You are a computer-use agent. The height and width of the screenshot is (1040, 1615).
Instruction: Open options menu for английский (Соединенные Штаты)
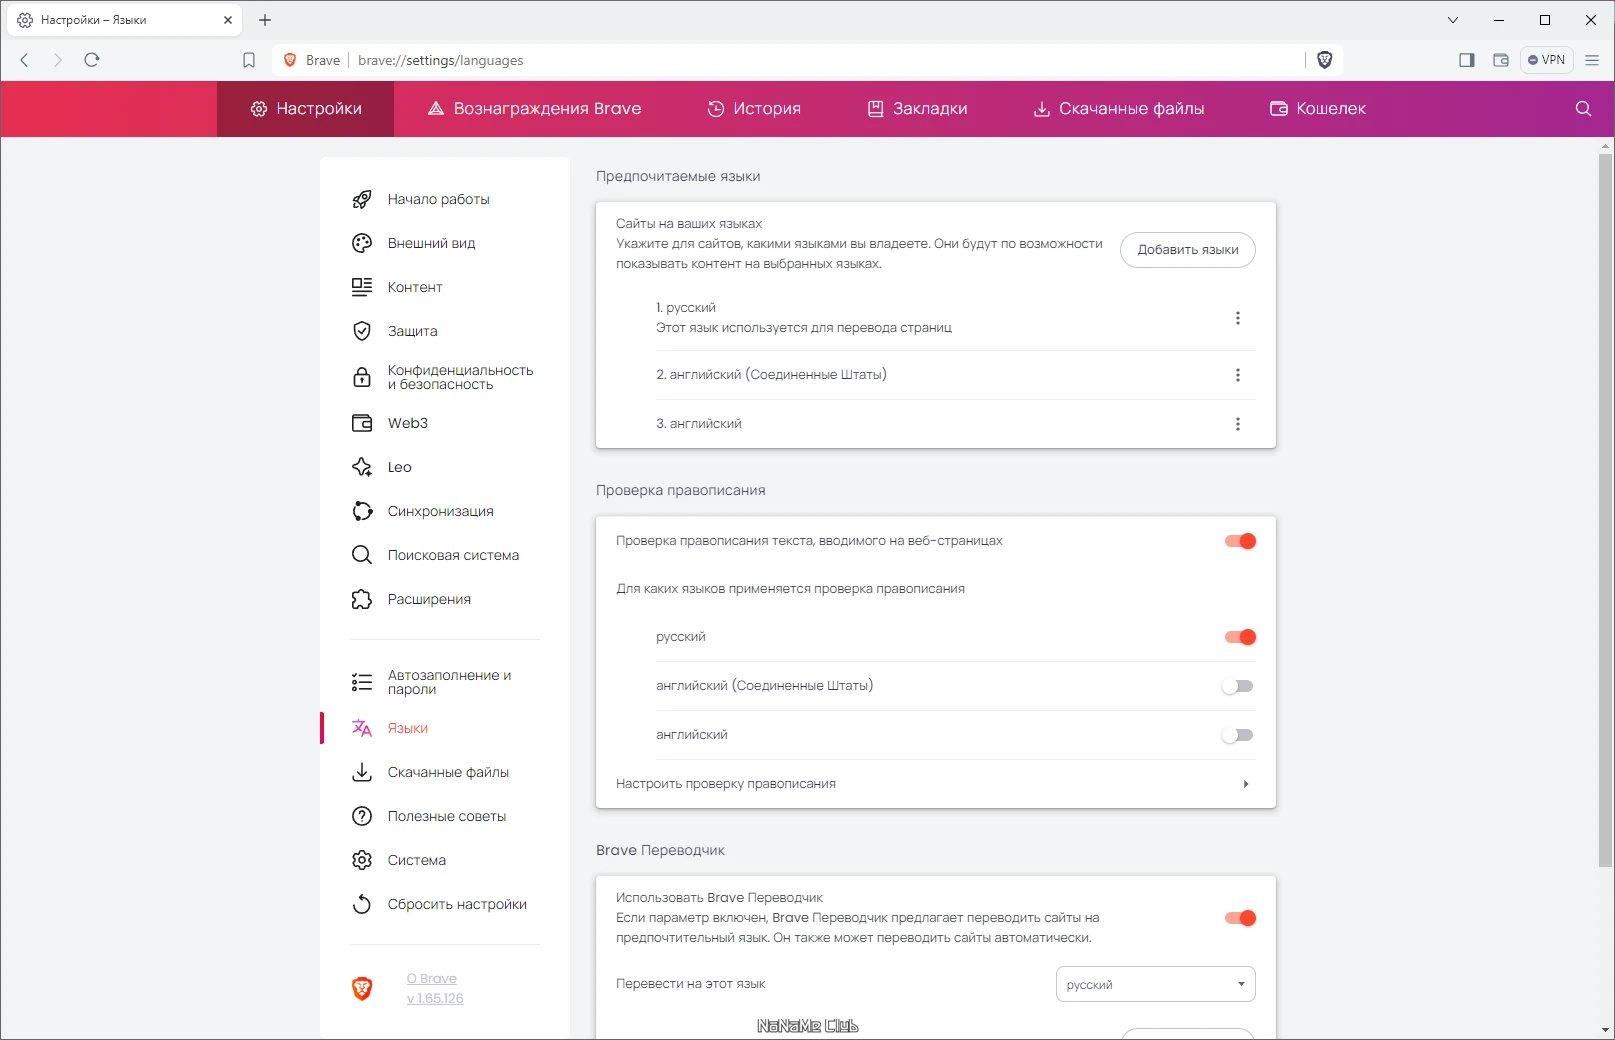coord(1238,375)
